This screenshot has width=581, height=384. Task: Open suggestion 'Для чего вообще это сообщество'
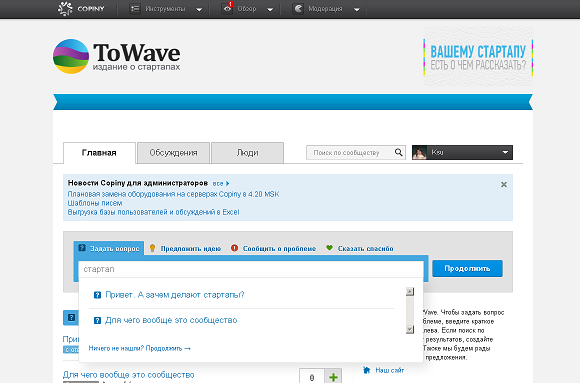pyautogui.click(x=171, y=320)
